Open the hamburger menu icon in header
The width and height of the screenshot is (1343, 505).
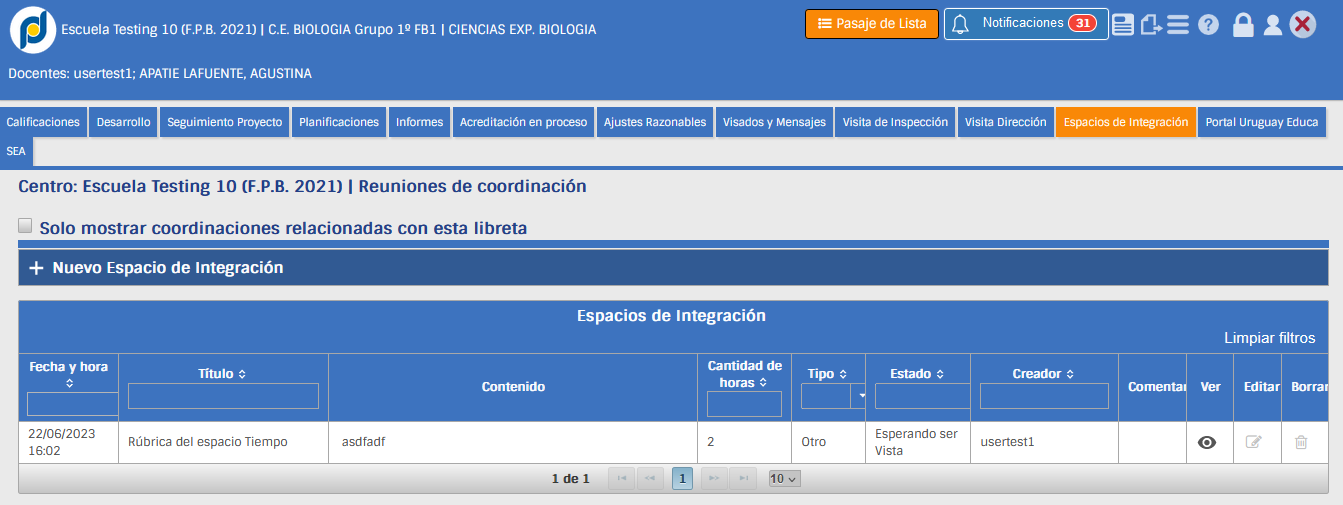pyautogui.click(x=1178, y=25)
